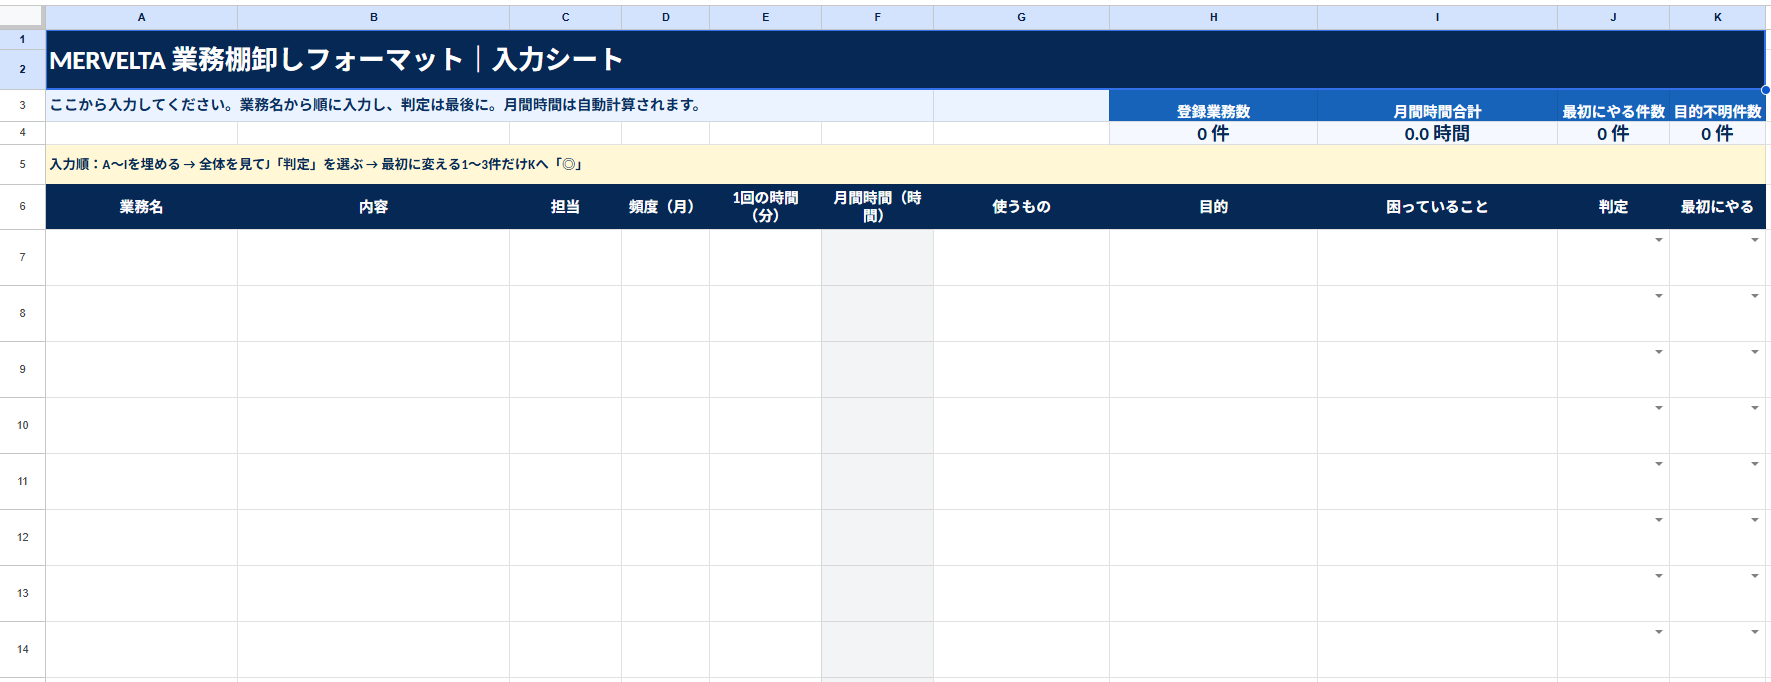Open the 最初にやる dropdown in row 11
1771x682 pixels.
pyautogui.click(x=1755, y=464)
